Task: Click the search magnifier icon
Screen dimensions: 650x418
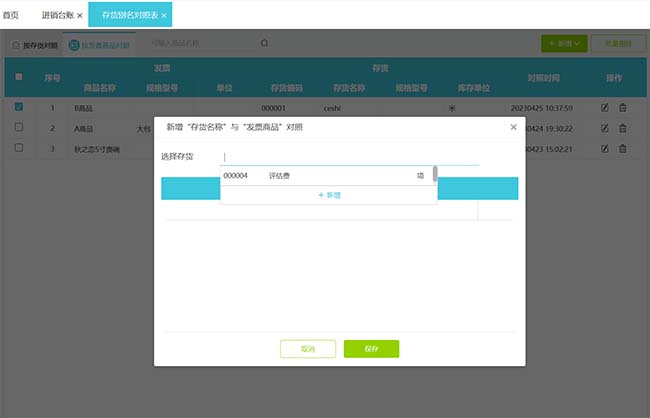Action: point(264,44)
